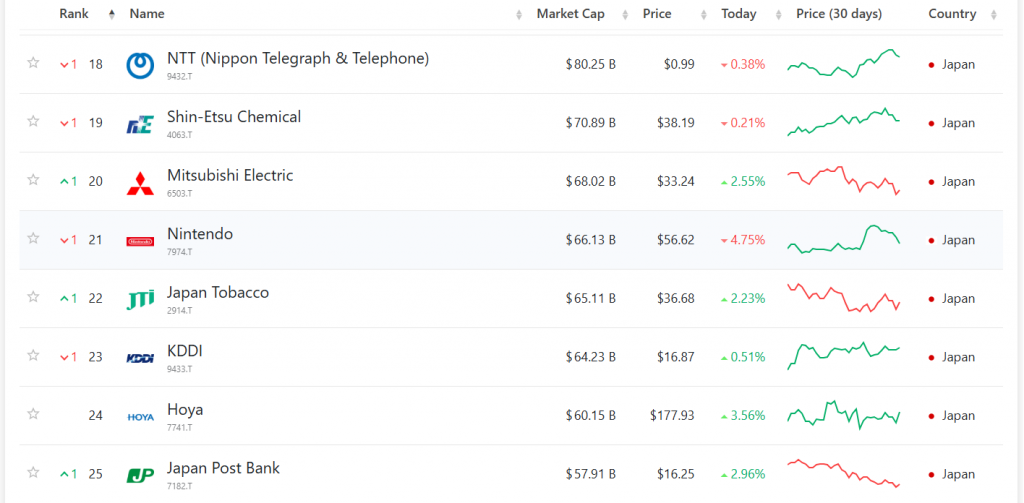Click the Japan country label for KDDI

958,357
